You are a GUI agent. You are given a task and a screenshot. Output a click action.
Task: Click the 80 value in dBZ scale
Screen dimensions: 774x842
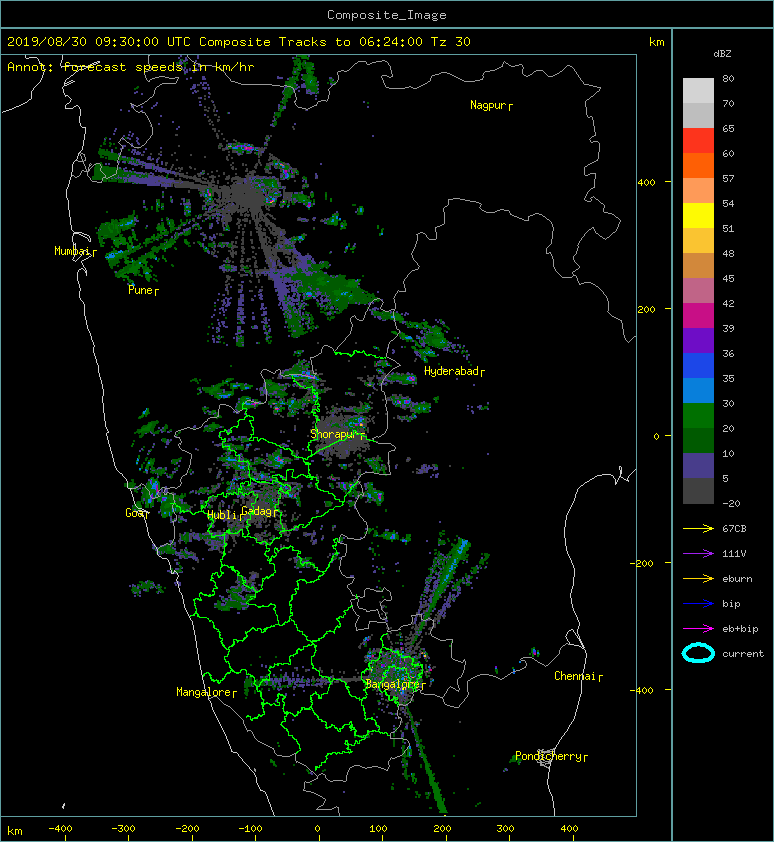pos(728,78)
